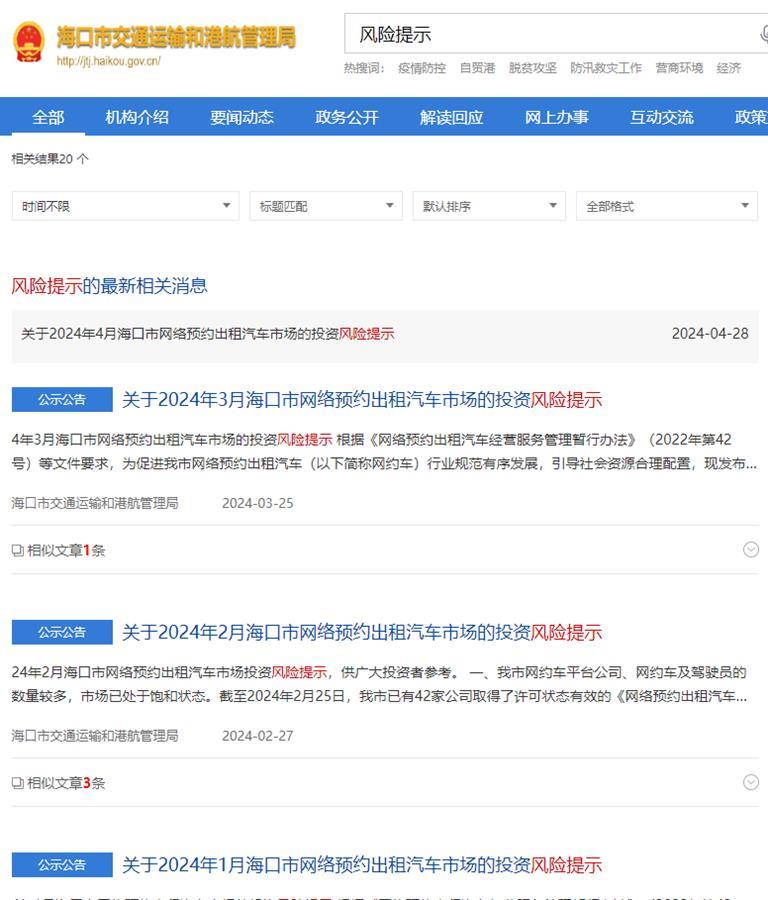This screenshot has height=900, width=768.
Task: Click the date 2024-02-27
Action: click(258, 736)
